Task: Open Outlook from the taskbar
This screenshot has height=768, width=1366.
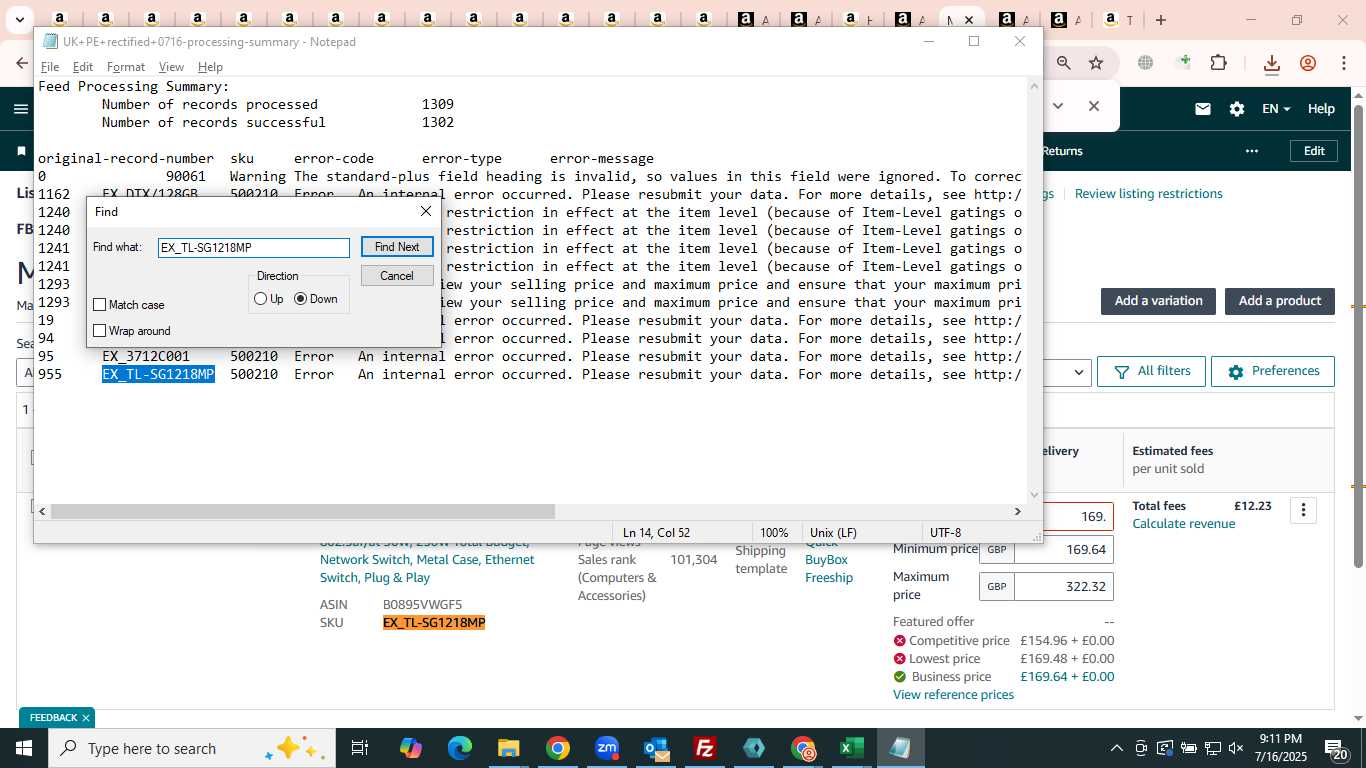Action: pos(656,748)
